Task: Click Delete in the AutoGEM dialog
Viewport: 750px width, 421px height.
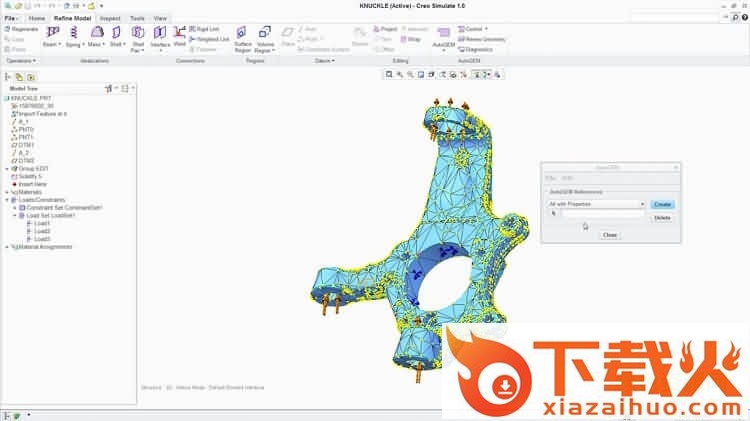Action: tap(662, 218)
